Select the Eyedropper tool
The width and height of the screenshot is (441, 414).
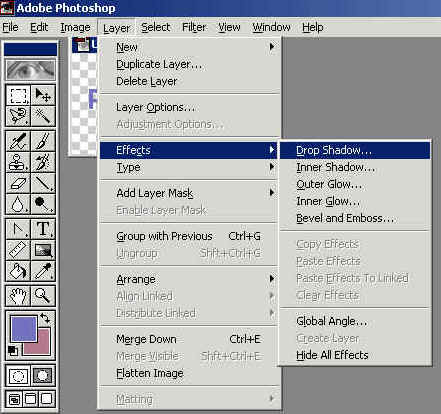[43, 271]
